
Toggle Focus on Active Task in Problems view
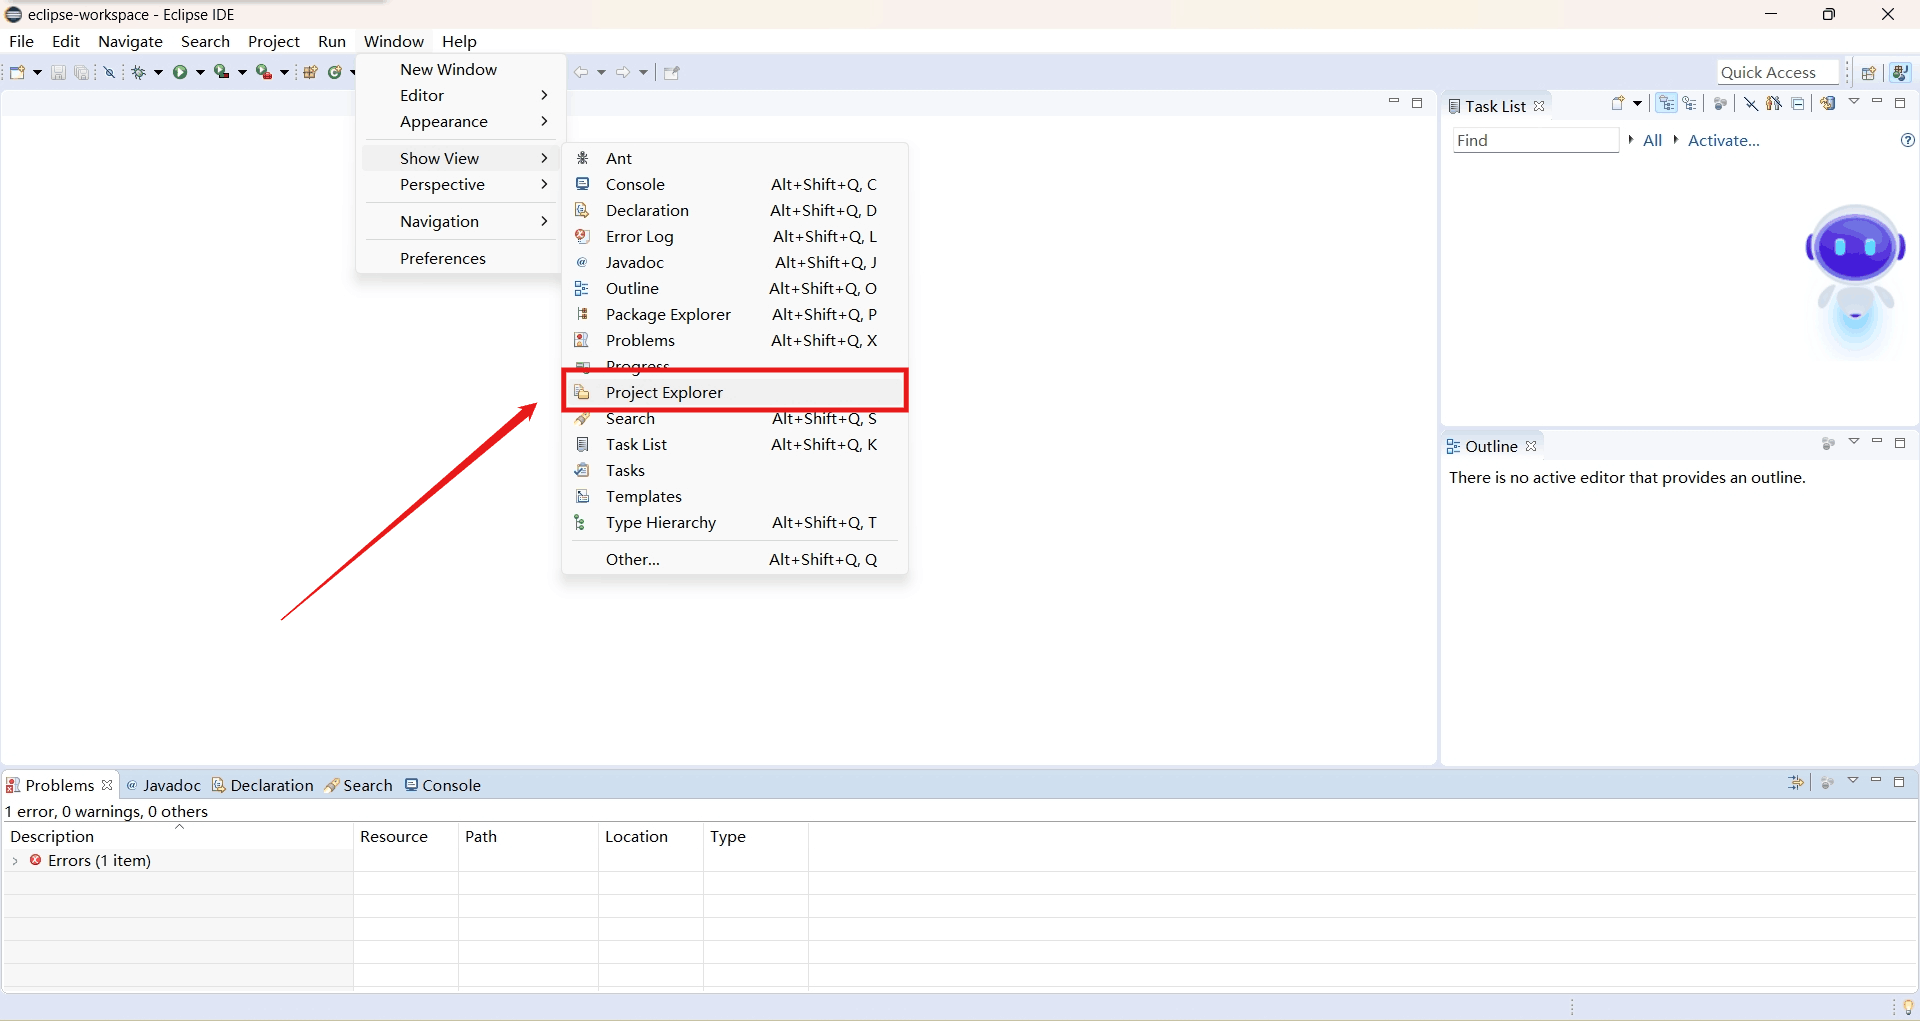pos(1827,782)
